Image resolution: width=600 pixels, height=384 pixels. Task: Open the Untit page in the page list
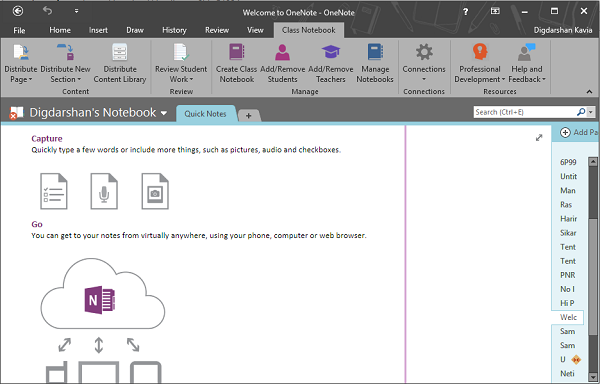(x=568, y=176)
